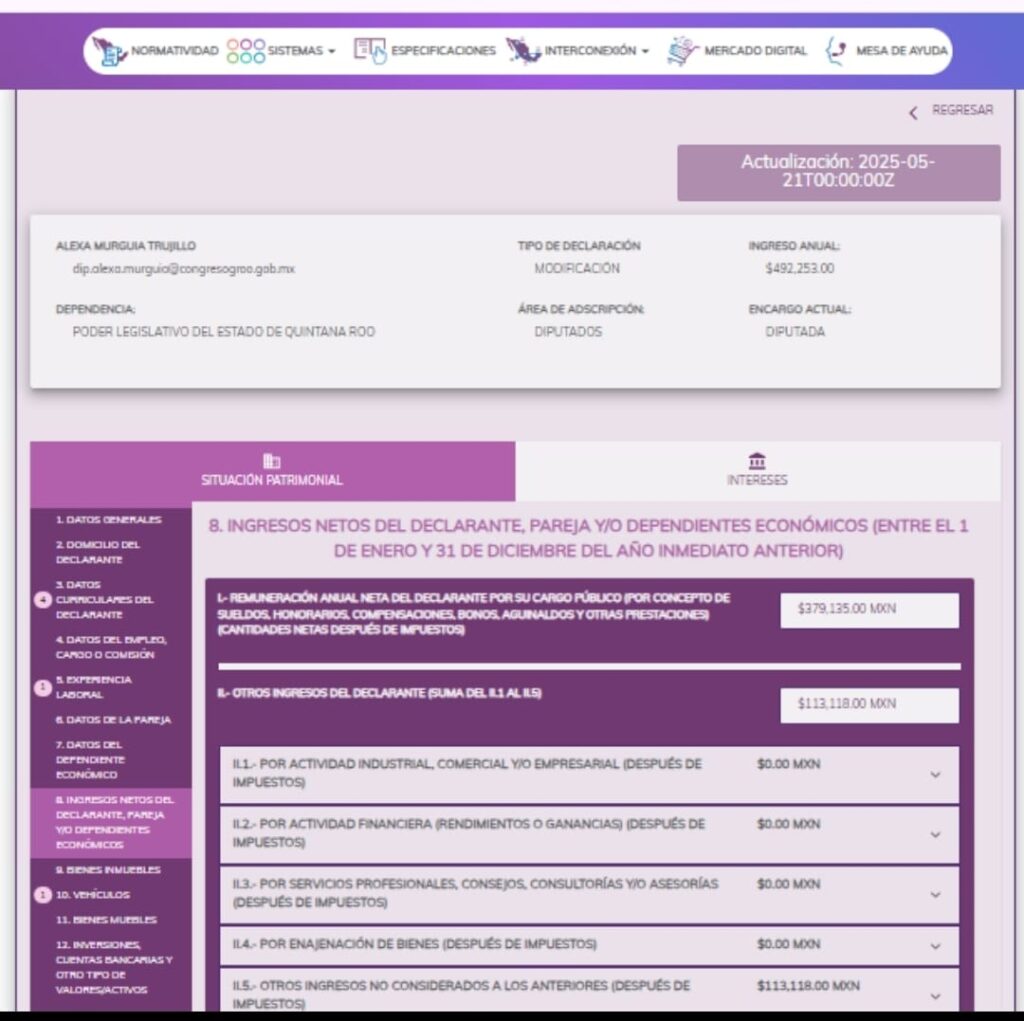
Task: Click the building icon above Situación Patrimonial
Action: pos(271,461)
